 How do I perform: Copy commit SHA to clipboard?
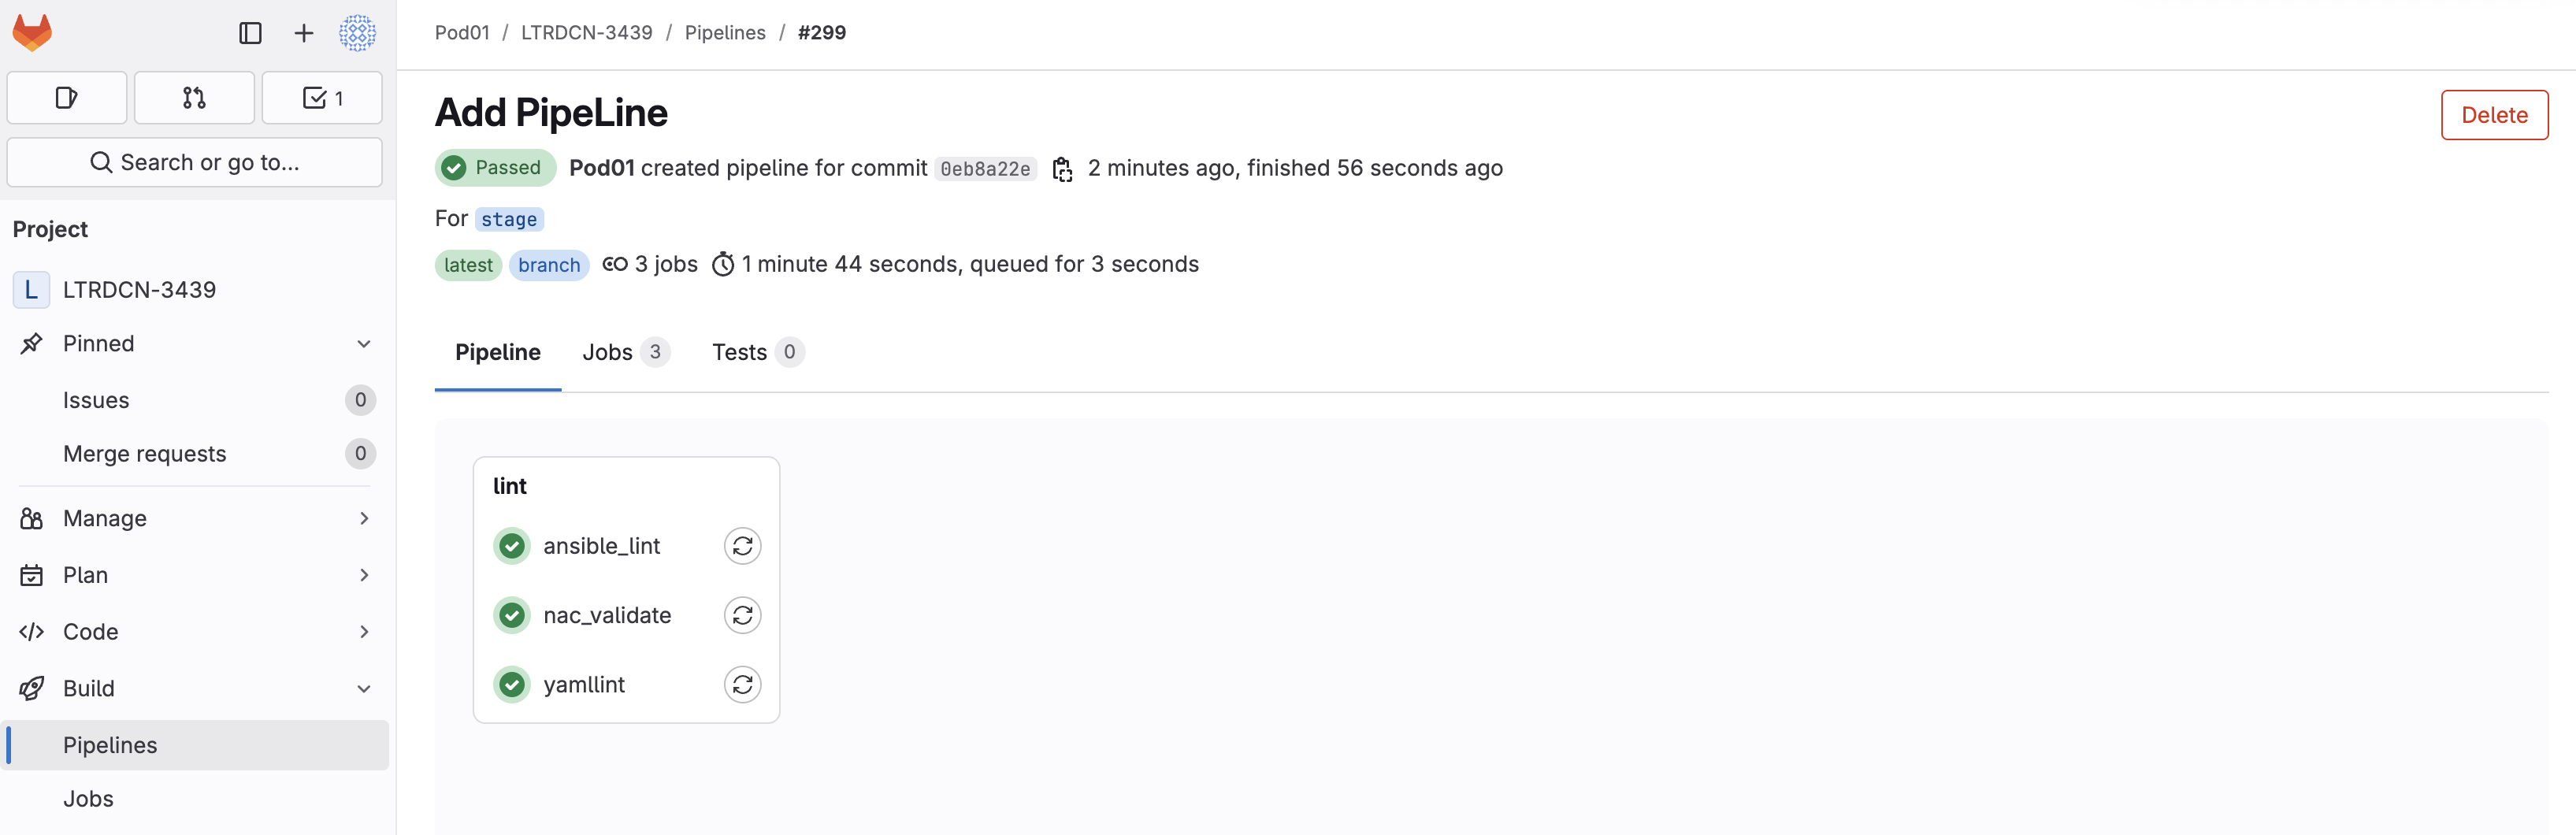[1062, 169]
